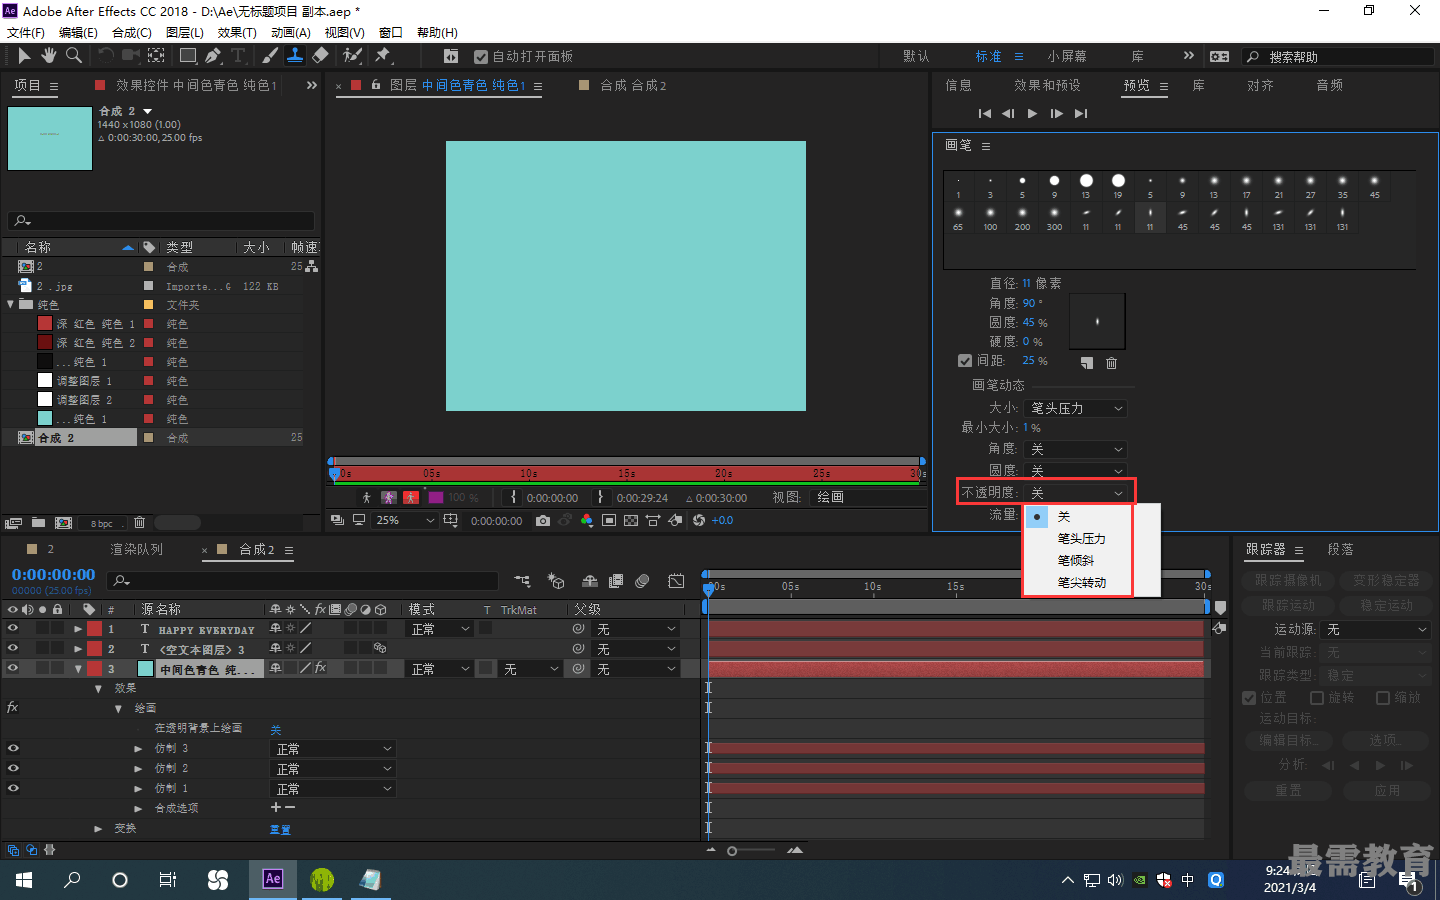
Task: Switch to Effects & Presets tab
Action: 1047,85
